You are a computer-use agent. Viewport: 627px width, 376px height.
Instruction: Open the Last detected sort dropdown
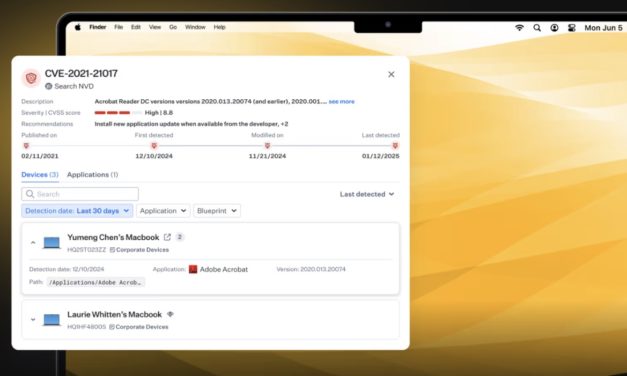[367, 194]
